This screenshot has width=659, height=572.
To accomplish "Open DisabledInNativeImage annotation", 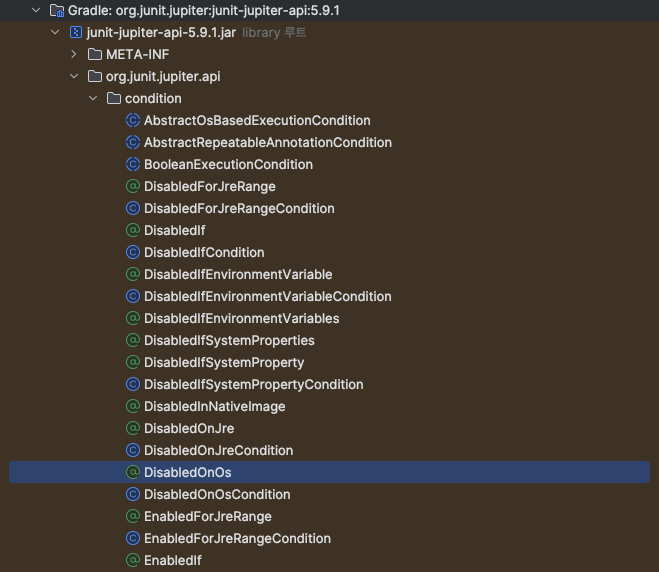I will pyautogui.click(x=215, y=406).
